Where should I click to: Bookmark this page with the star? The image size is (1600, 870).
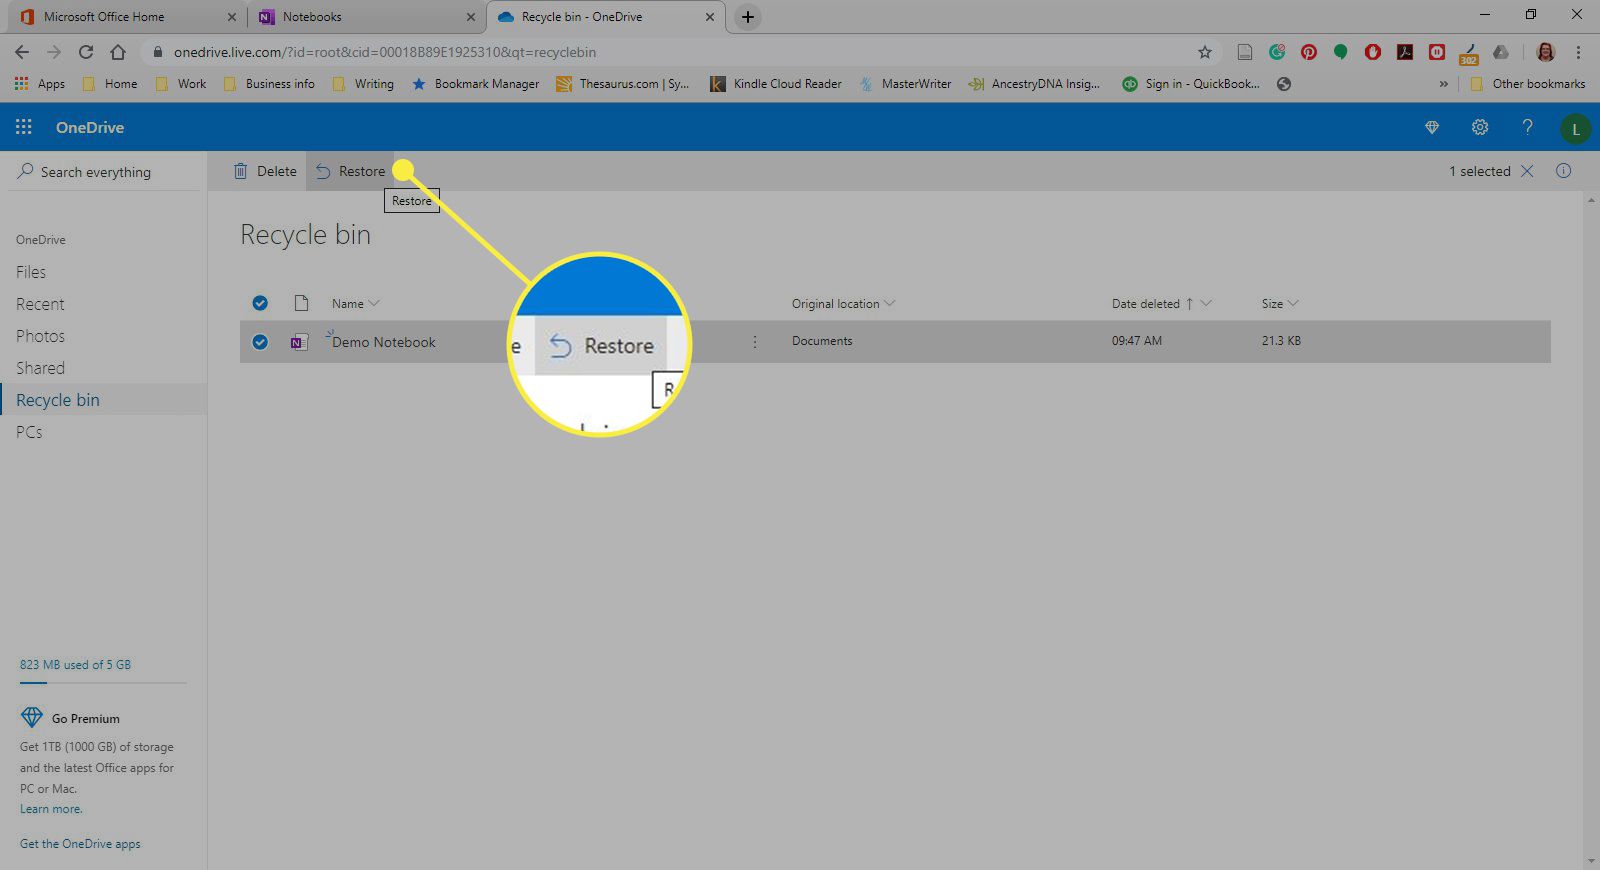click(1205, 52)
